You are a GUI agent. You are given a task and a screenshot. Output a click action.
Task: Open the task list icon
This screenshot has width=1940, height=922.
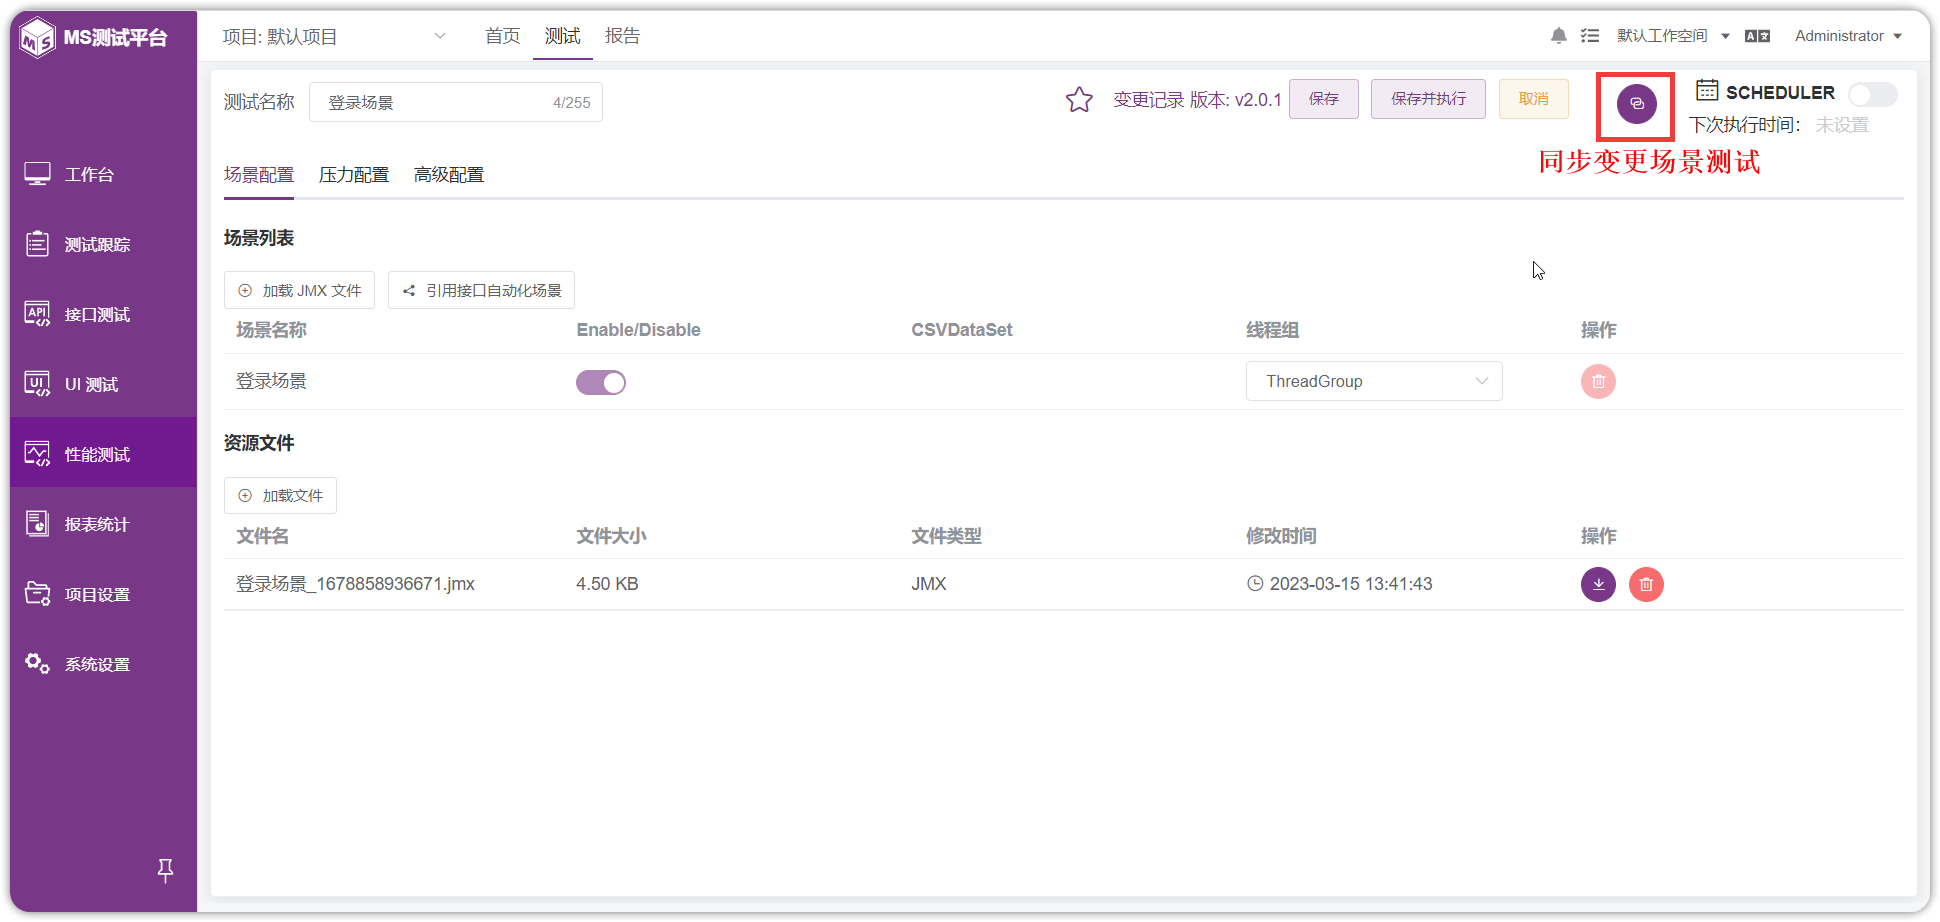1590,36
